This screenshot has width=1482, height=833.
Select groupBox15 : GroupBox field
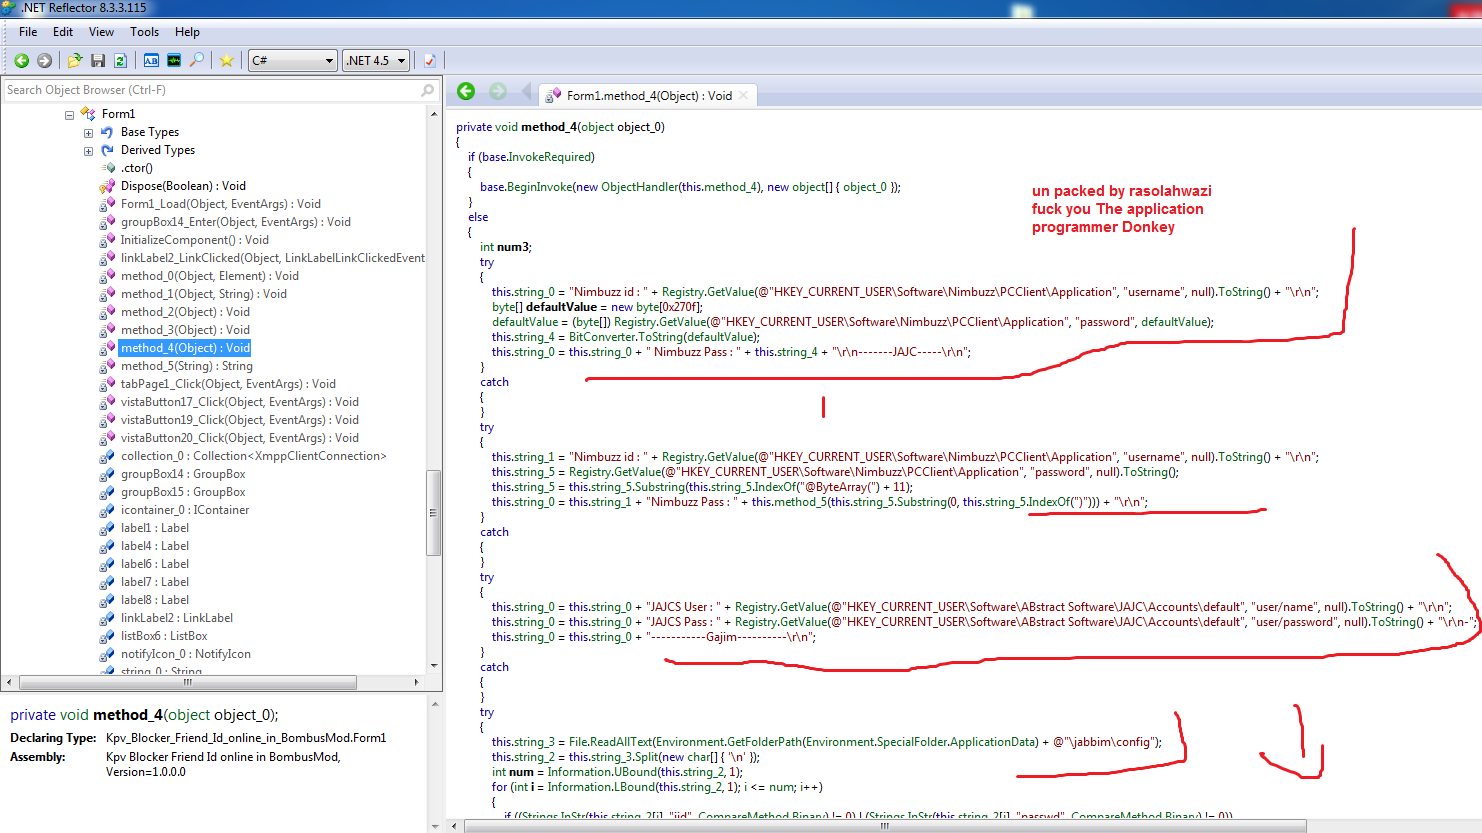(x=183, y=492)
